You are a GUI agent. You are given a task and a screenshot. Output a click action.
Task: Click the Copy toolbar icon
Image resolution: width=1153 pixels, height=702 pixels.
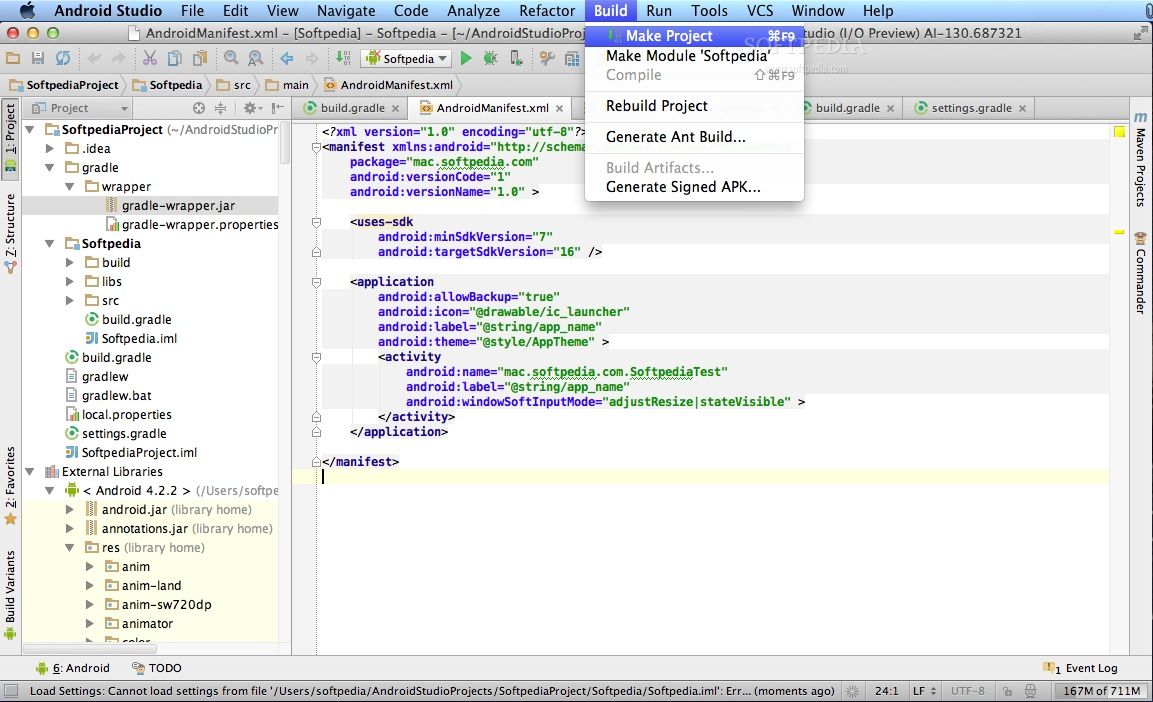pyautogui.click(x=175, y=58)
